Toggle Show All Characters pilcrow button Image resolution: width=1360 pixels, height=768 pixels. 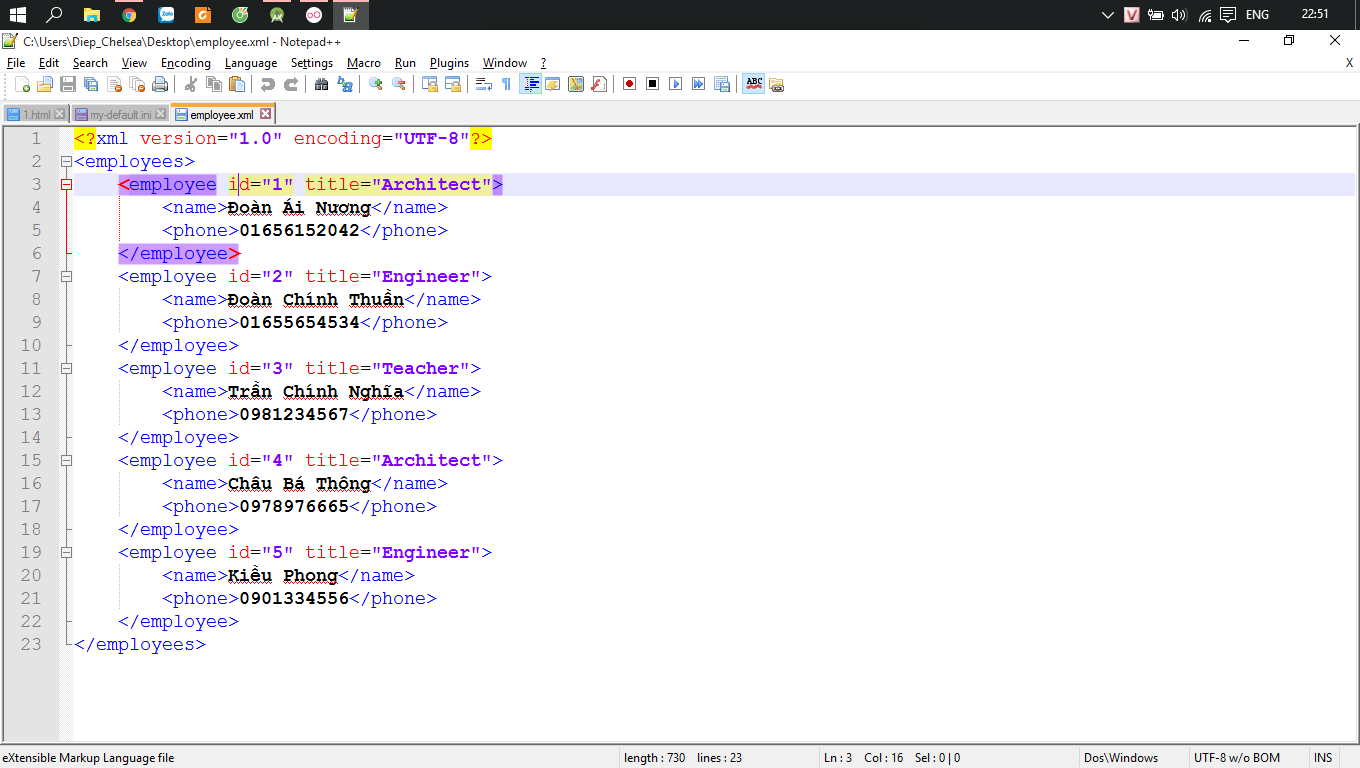pyautogui.click(x=506, y=85)
